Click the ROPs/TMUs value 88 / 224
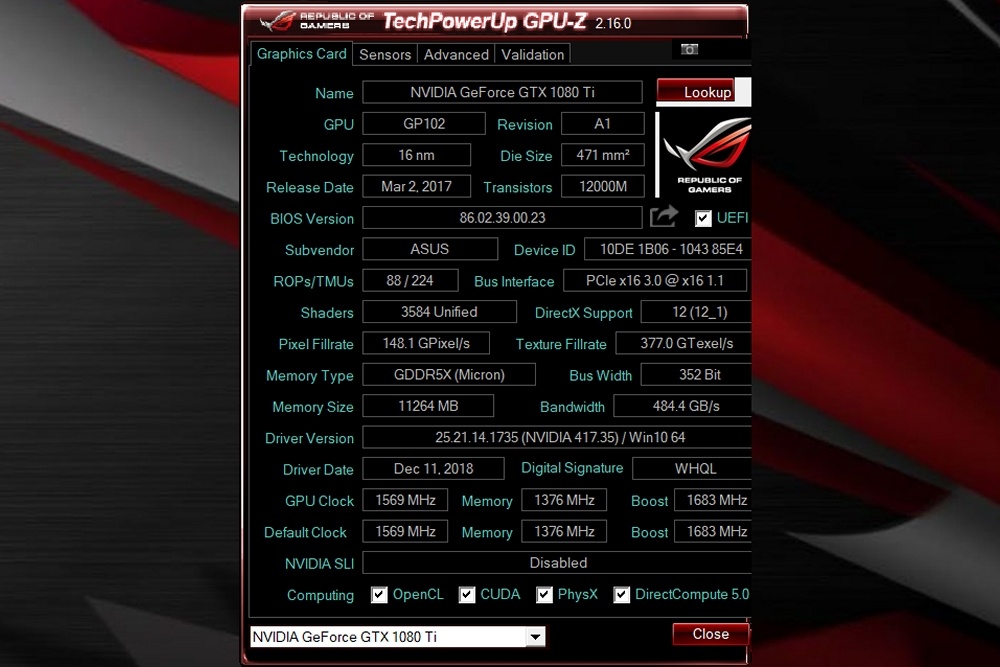 click(x=410, y=280)
